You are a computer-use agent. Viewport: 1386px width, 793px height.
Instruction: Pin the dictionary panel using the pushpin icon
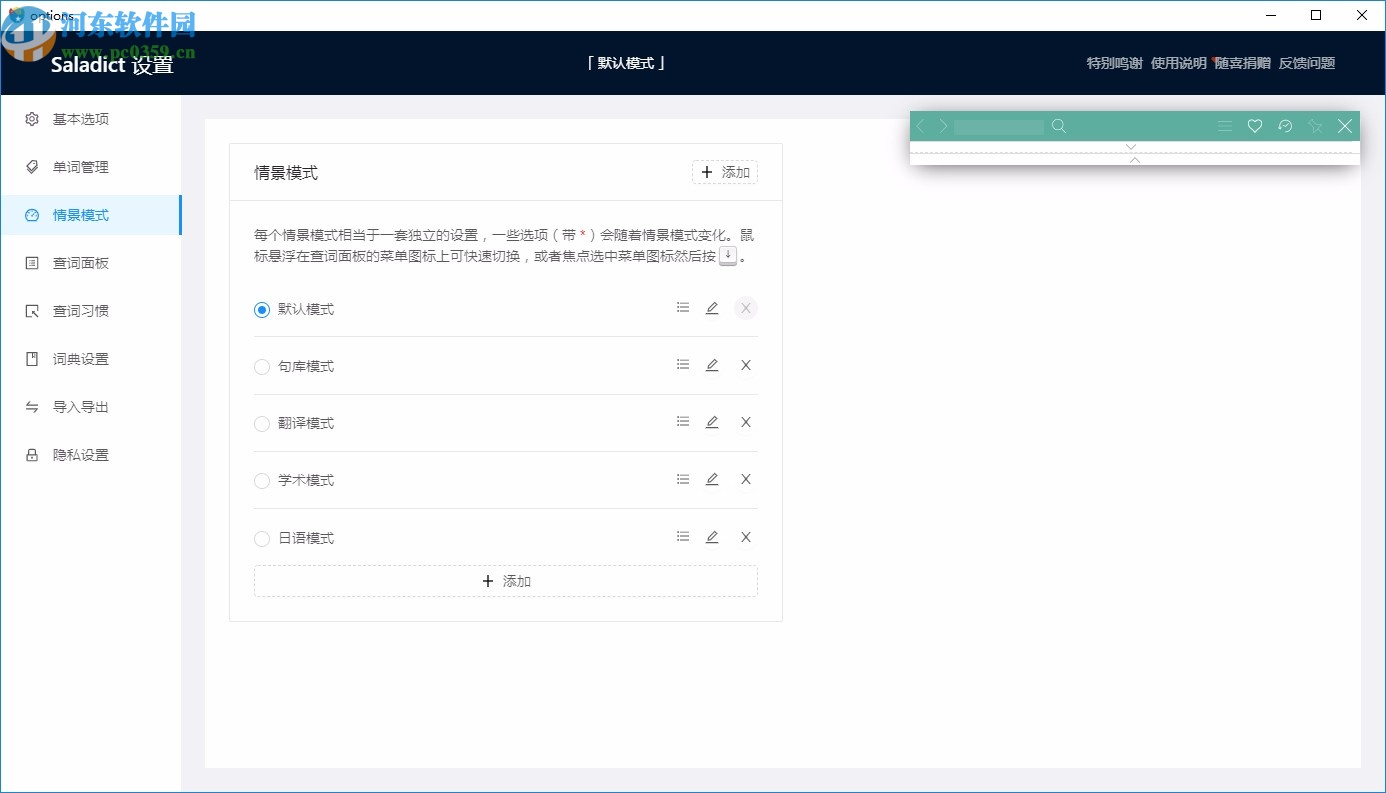coord(1315,126)
